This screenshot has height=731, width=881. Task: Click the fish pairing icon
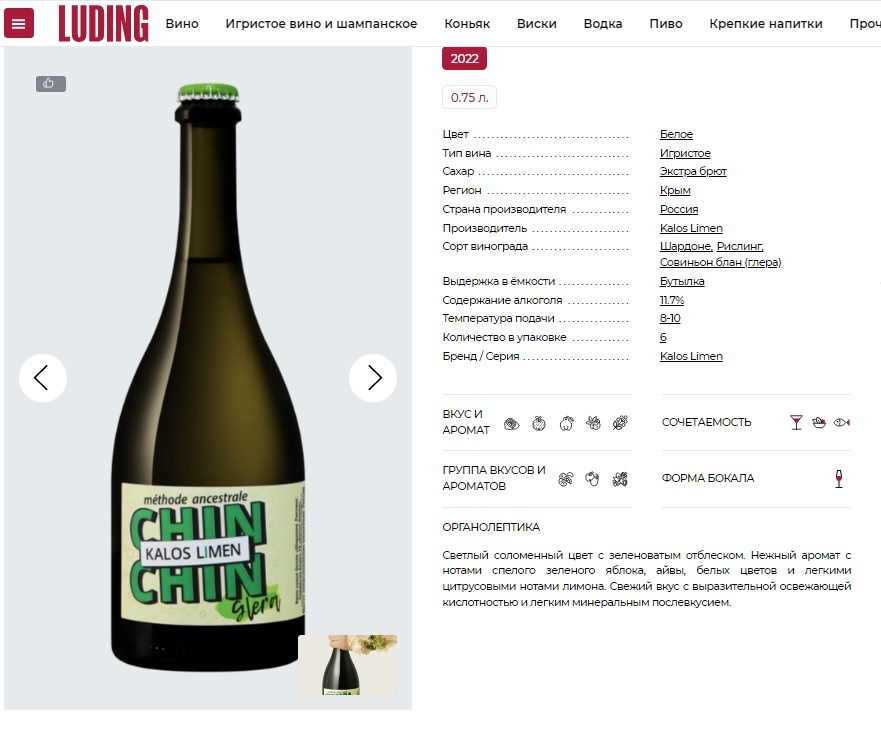click(842, 423)
